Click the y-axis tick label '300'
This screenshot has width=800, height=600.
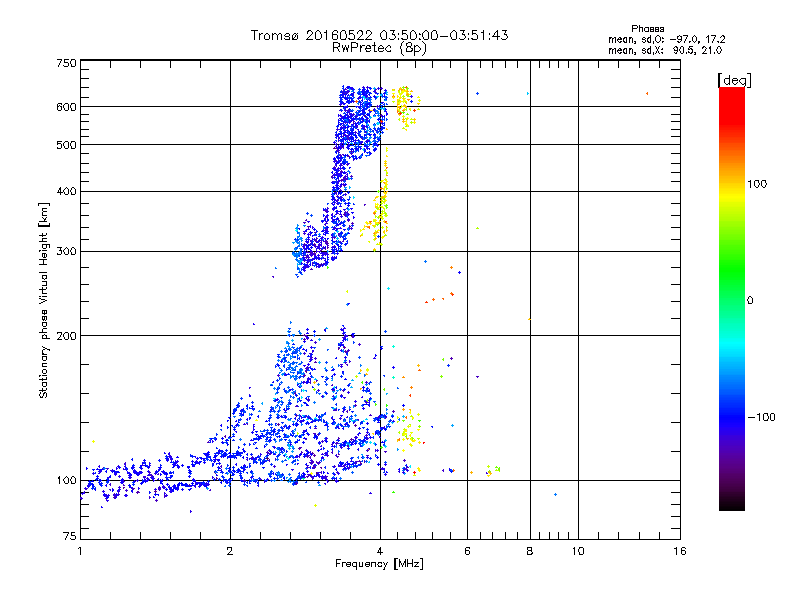(66, 251)
